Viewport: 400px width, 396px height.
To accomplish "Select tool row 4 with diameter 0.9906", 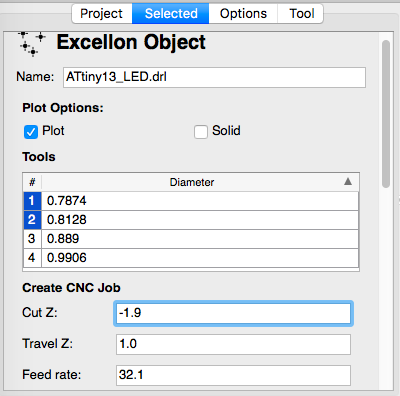I will 191,258.
